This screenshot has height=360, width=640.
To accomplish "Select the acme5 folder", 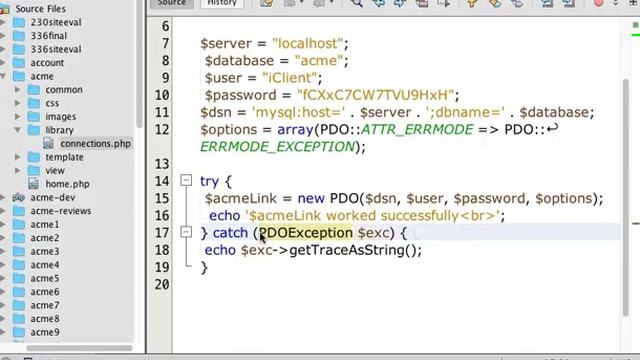I will point(44,278).
